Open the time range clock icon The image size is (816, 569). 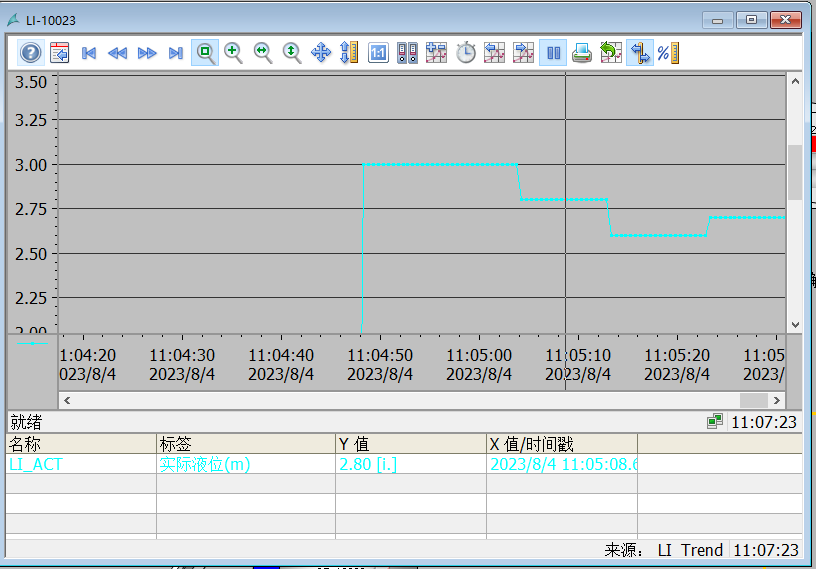(466, 53)
